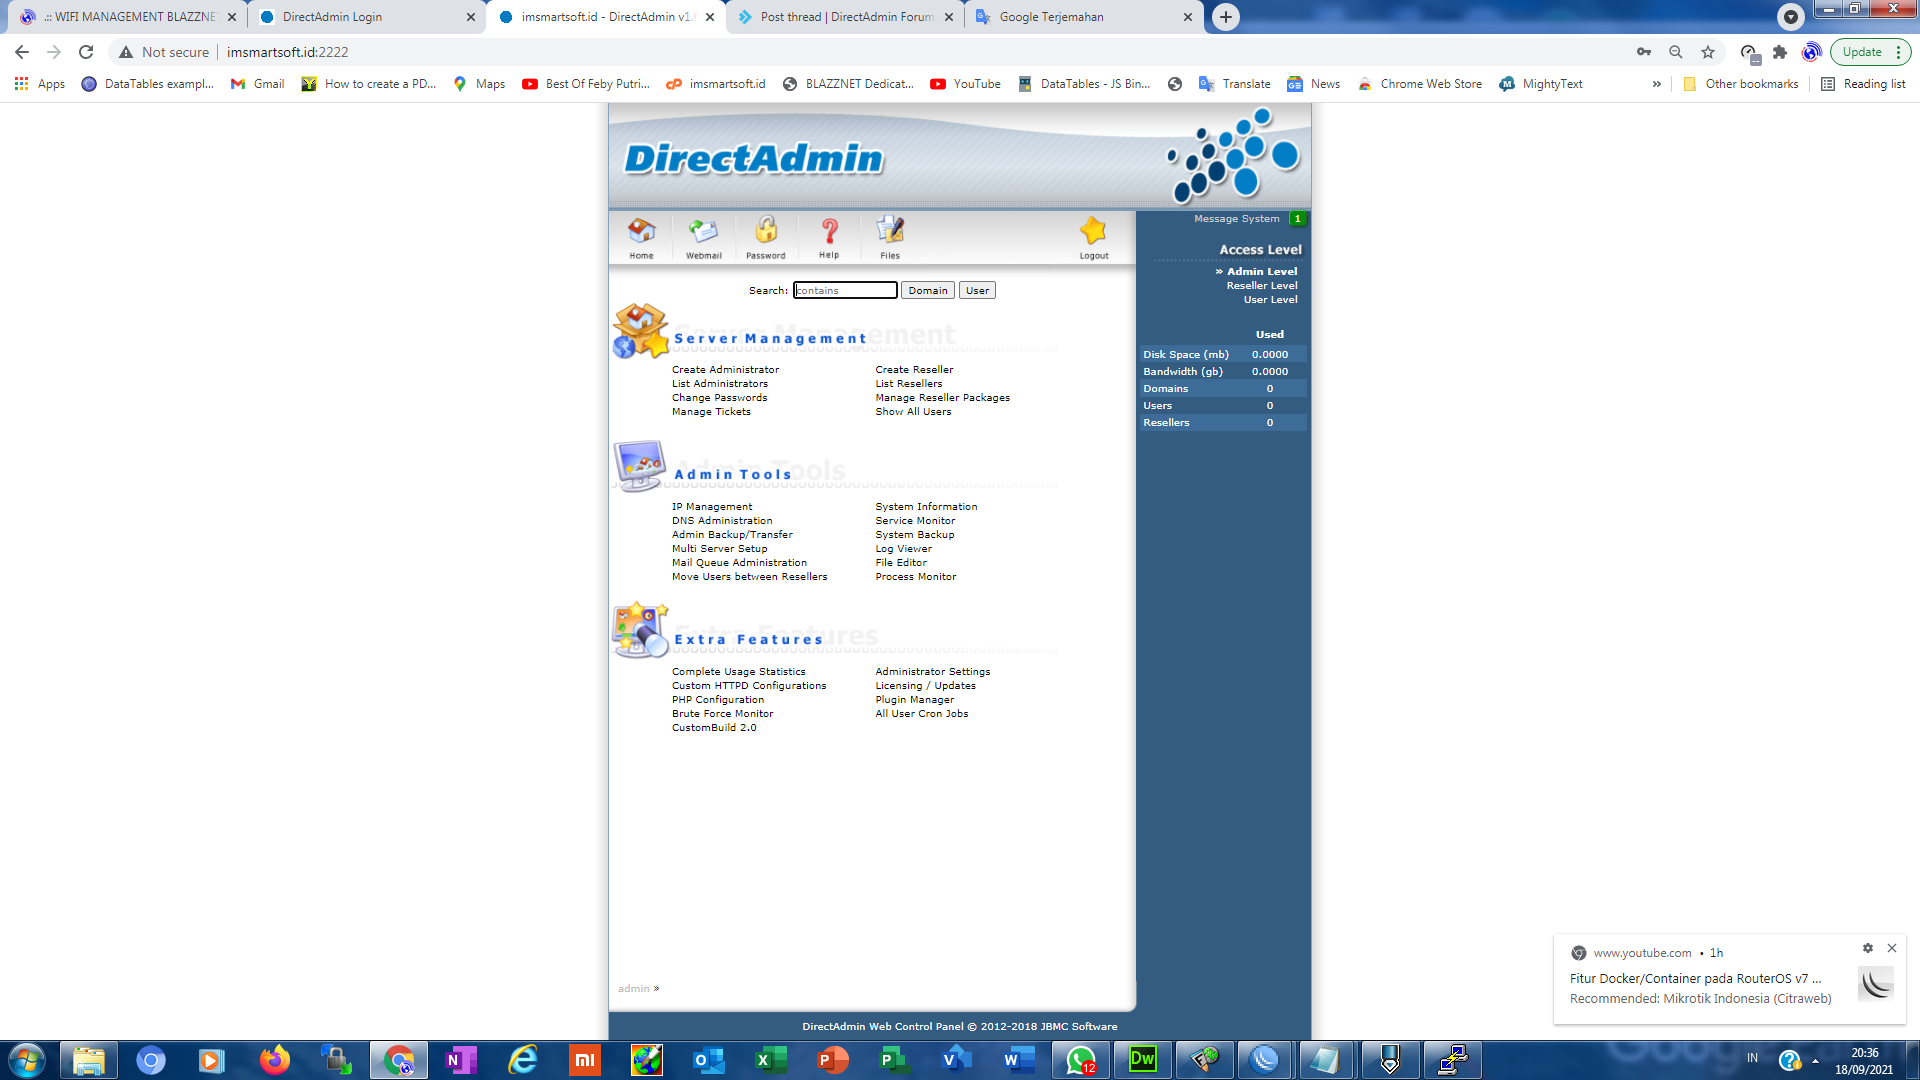Click the Server Management section icon
1920x1080 pixels.
[641, 331]
